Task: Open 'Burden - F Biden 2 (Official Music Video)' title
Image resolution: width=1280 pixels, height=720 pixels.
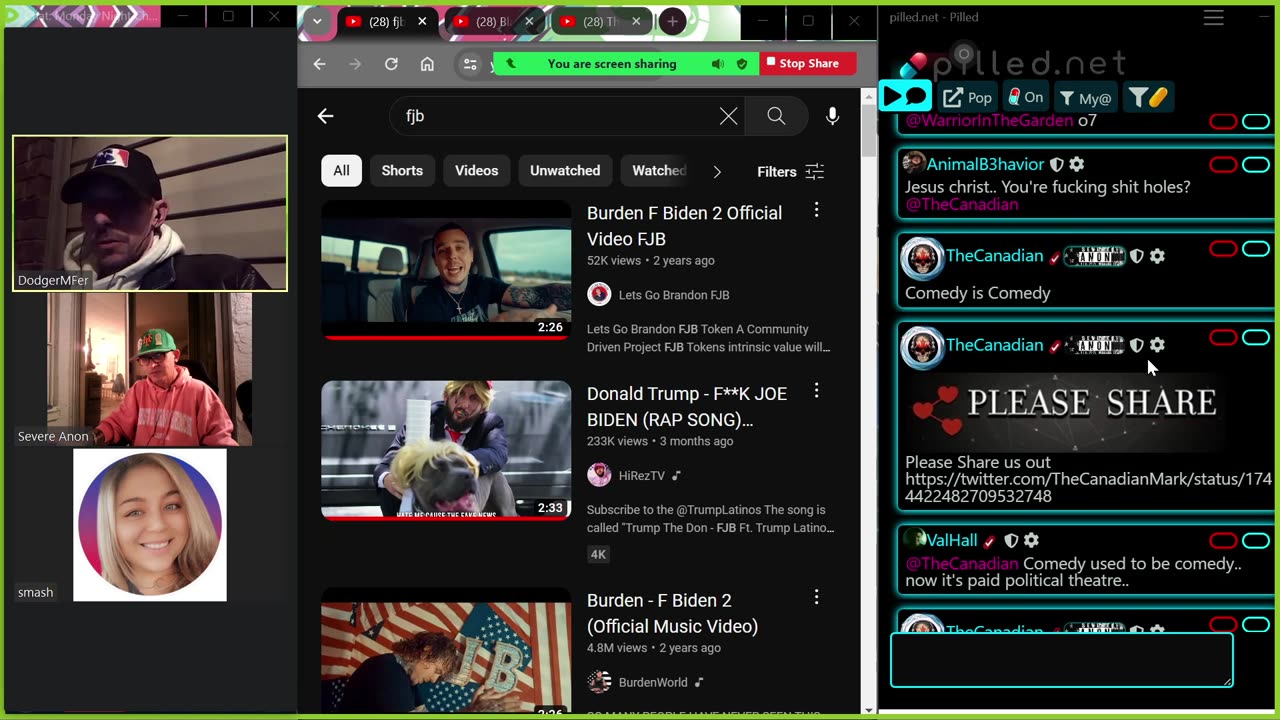Action: point(672,613)
